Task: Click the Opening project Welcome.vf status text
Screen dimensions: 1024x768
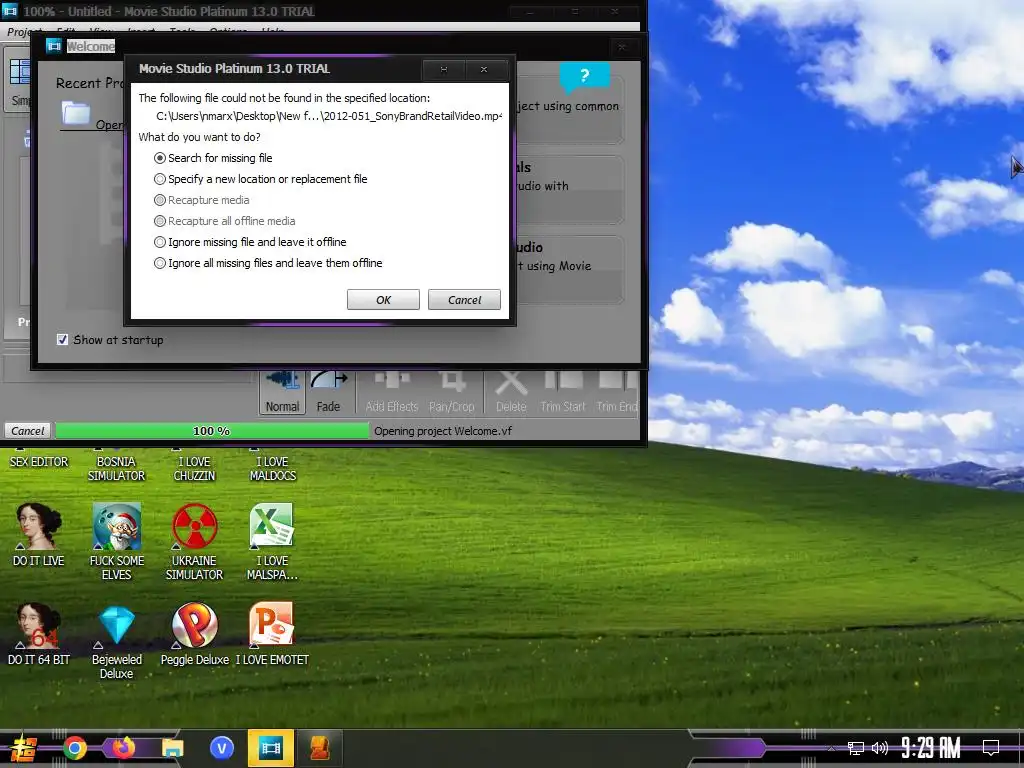Action: click(443, 431)
